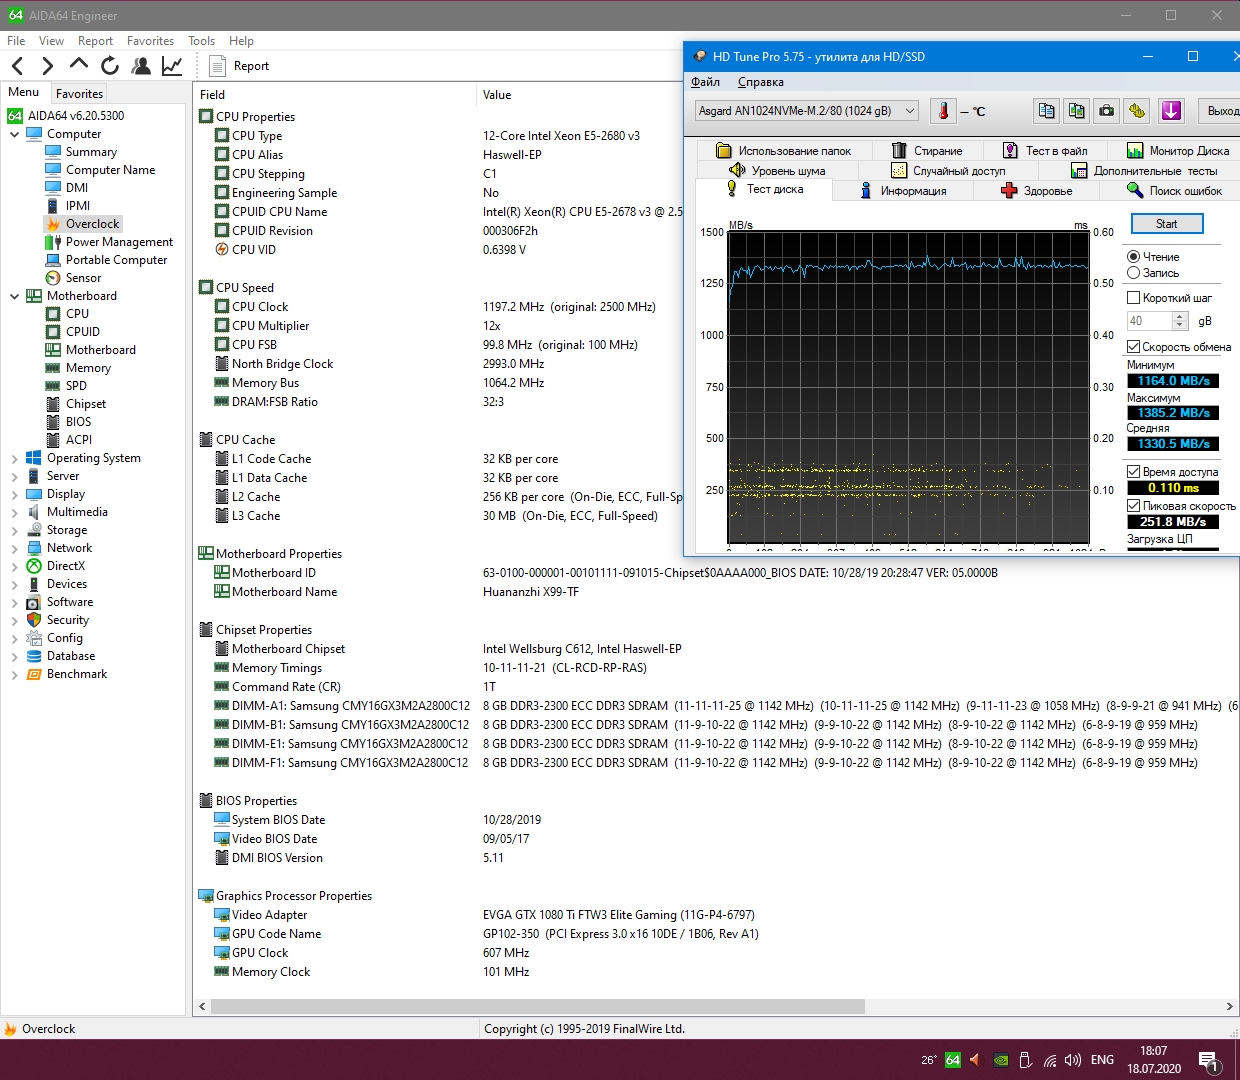This screenshot has height=1080, width=1240.
Task: Expand the Benchmark tree node
Action: (x=14, y=674)
